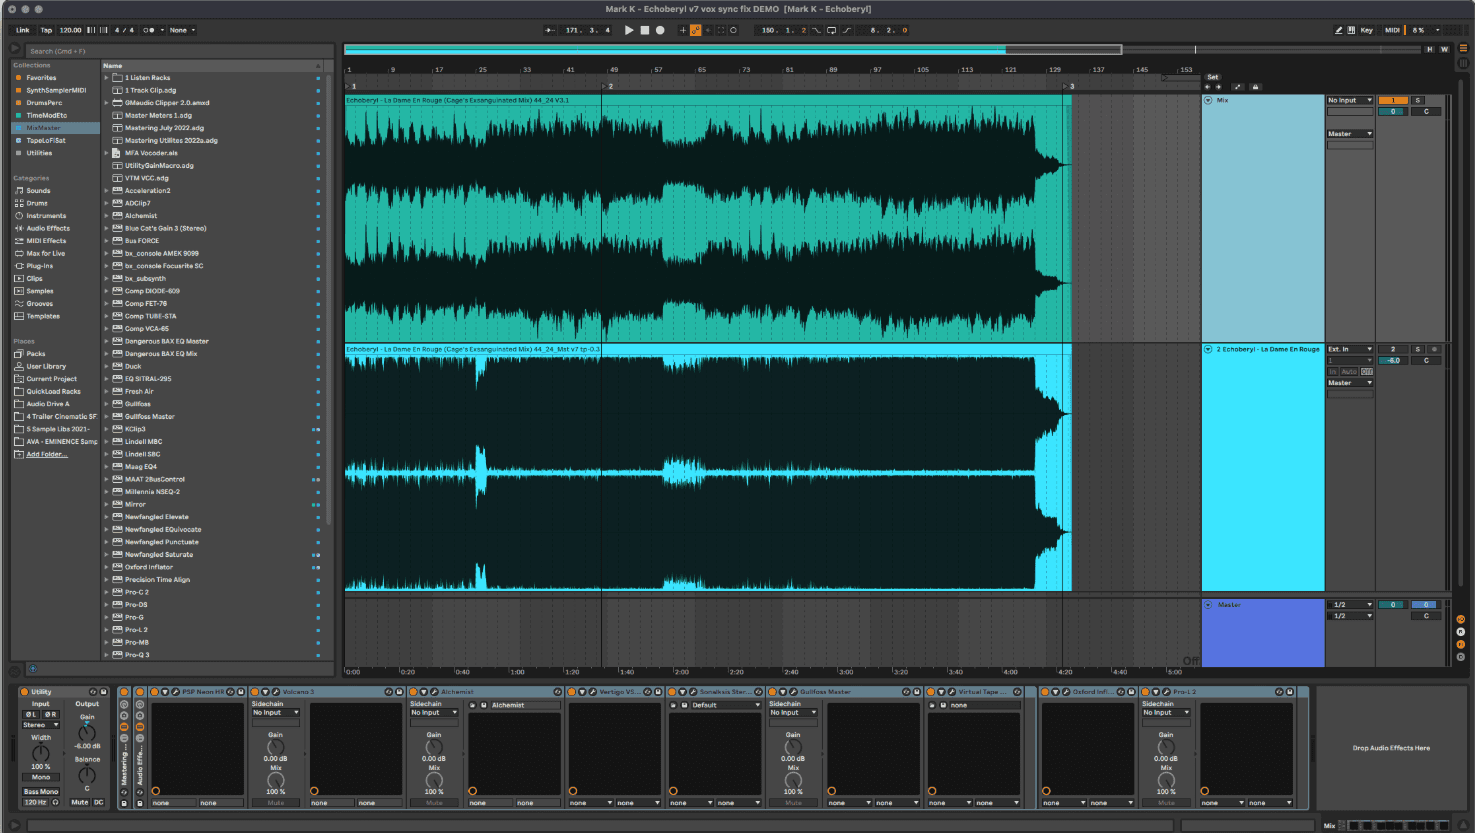1475x833 pixels.
Task: Start playback with the Play button
Action: 629,30
